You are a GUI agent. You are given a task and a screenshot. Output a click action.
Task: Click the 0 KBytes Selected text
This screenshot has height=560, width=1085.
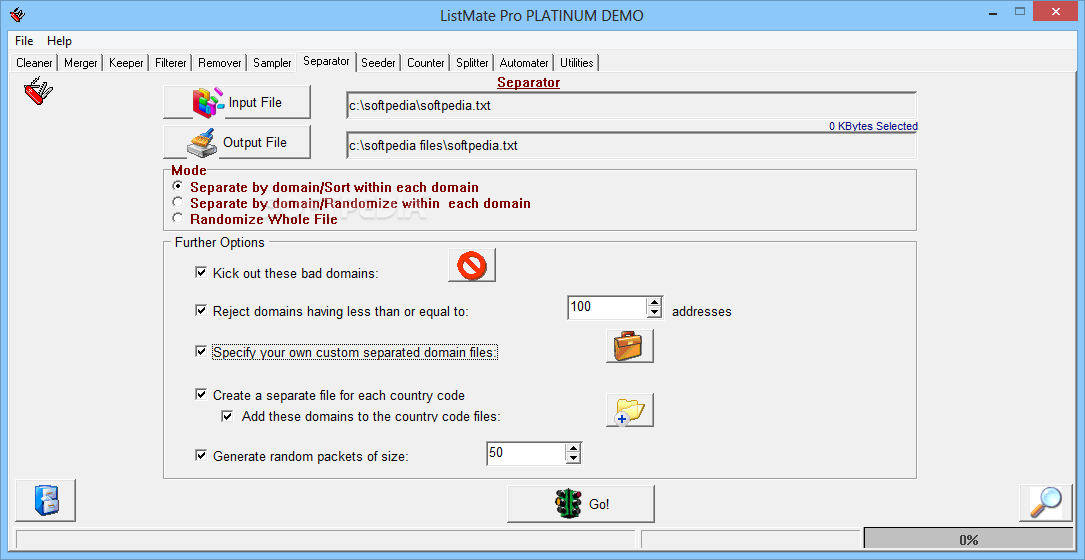[x=873, y=126]
